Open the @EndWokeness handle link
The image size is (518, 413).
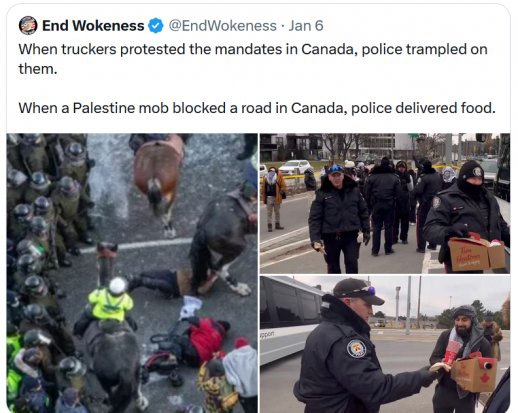[223, 26]
